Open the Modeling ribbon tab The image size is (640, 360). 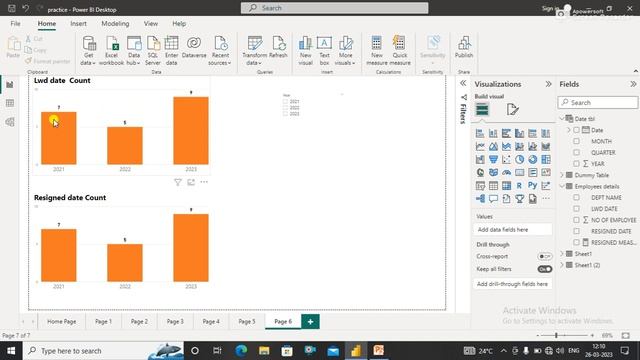pyautogui.click(x=115, y=24)
